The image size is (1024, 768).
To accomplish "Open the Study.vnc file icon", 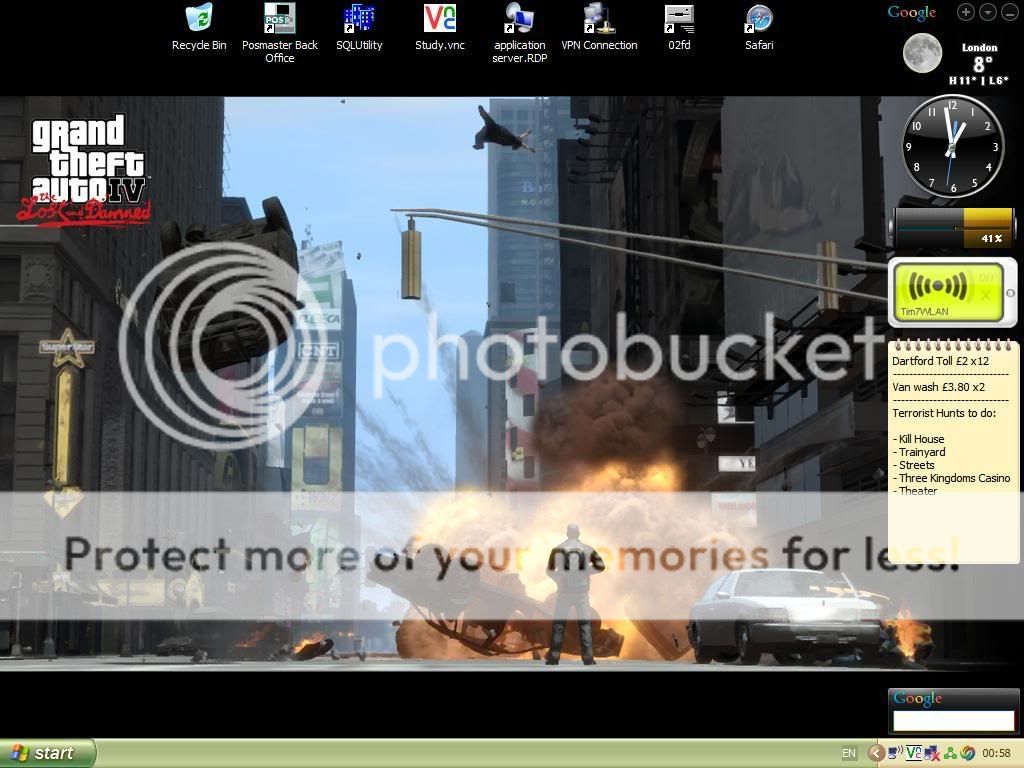I will [x=440, y=18].
